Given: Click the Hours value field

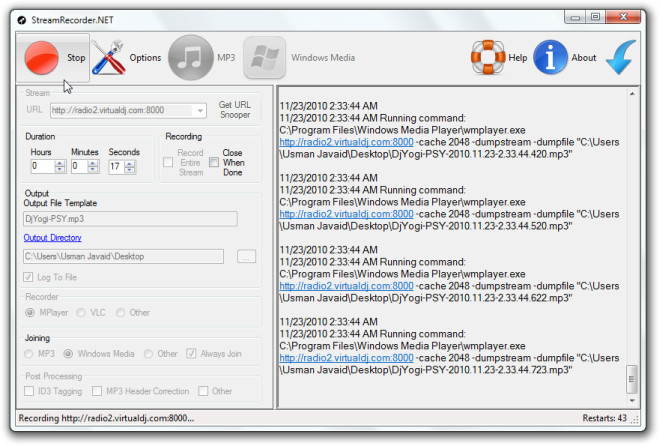Looking at the screenshot, I should [43, 167].
